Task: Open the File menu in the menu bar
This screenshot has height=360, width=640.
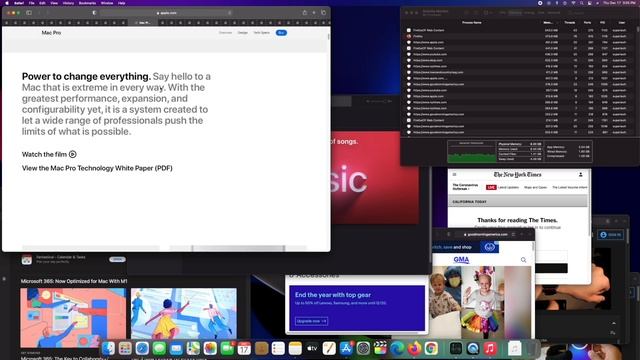Action: click(31, 3)
